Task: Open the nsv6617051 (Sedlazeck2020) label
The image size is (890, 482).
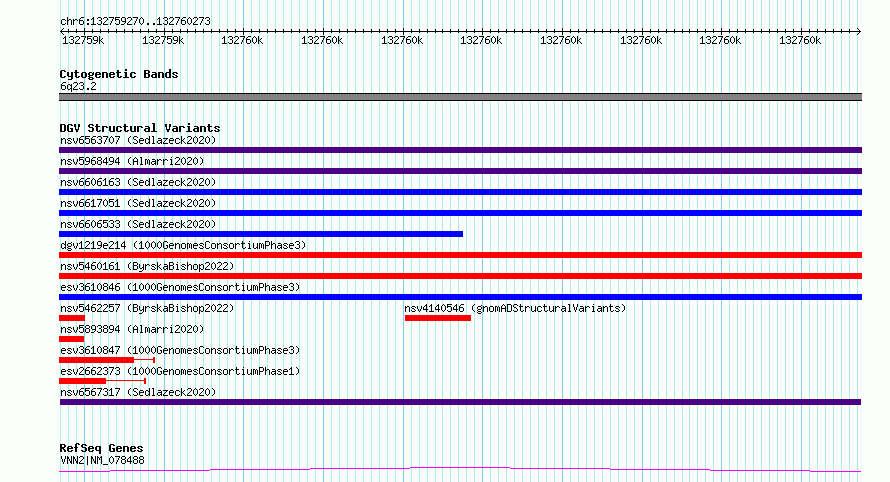Action: point(138,203)
